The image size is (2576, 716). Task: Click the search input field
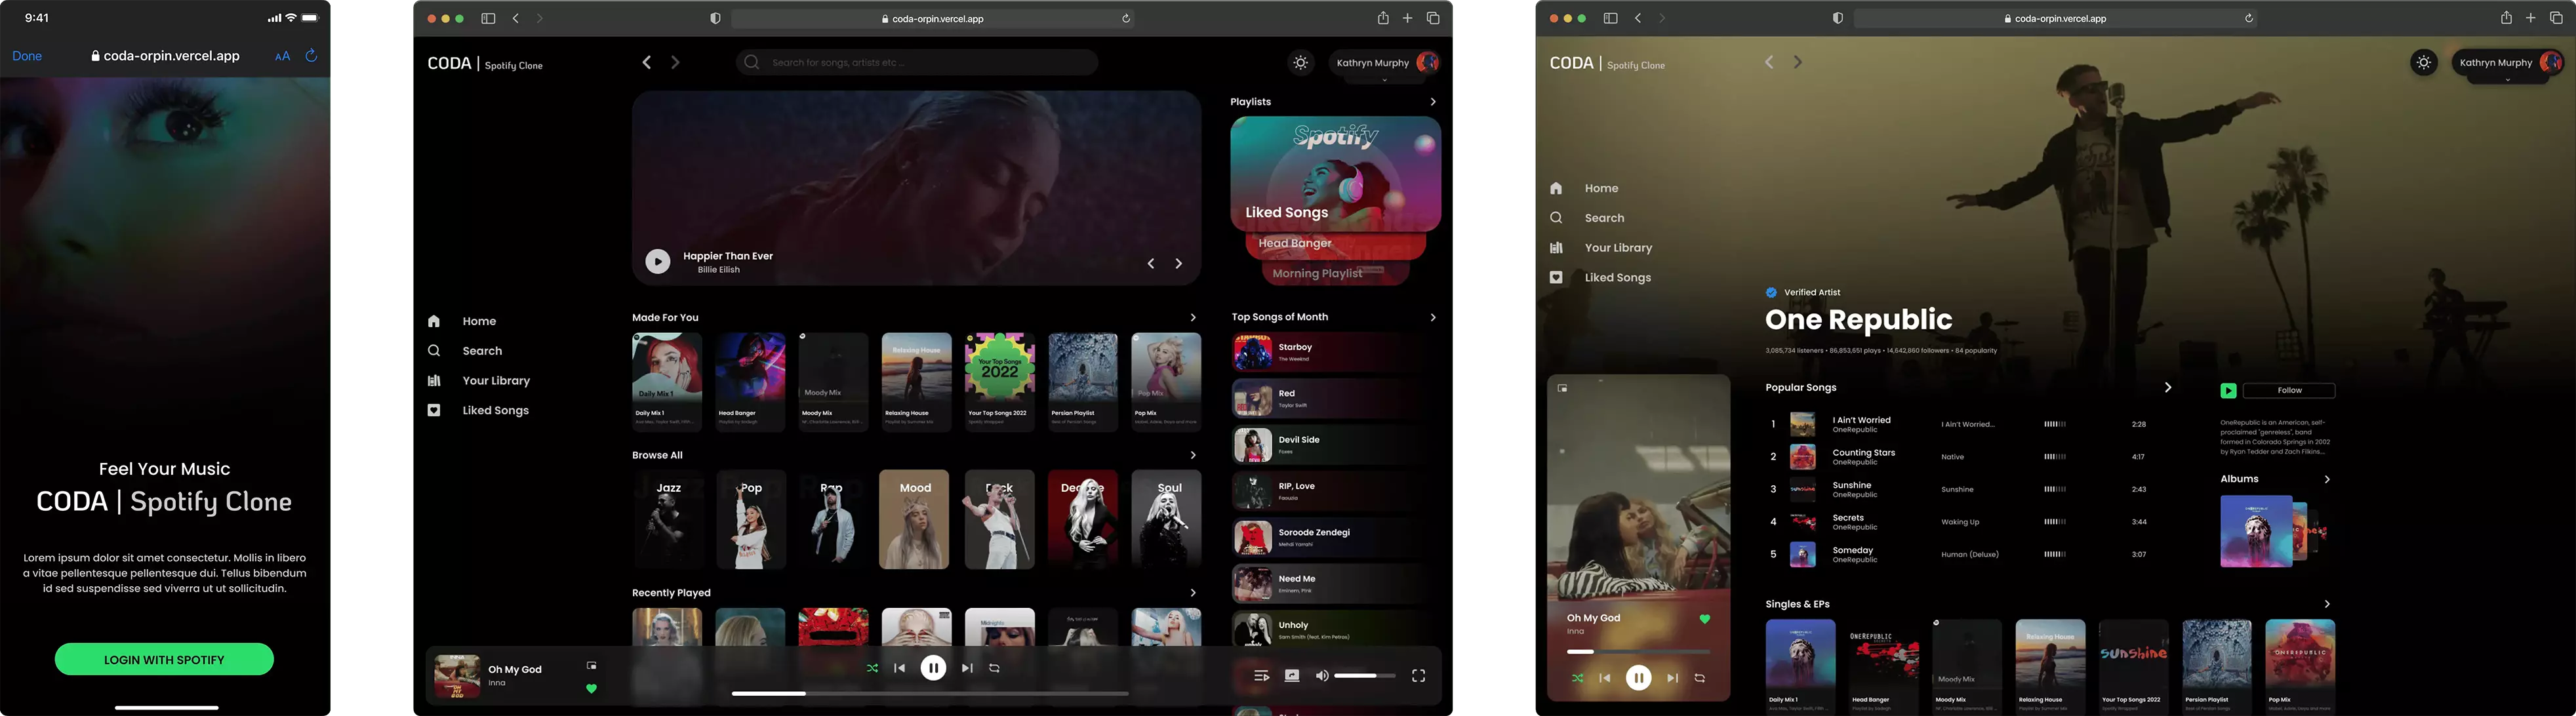pyautogui.click(x=918, y=62)
